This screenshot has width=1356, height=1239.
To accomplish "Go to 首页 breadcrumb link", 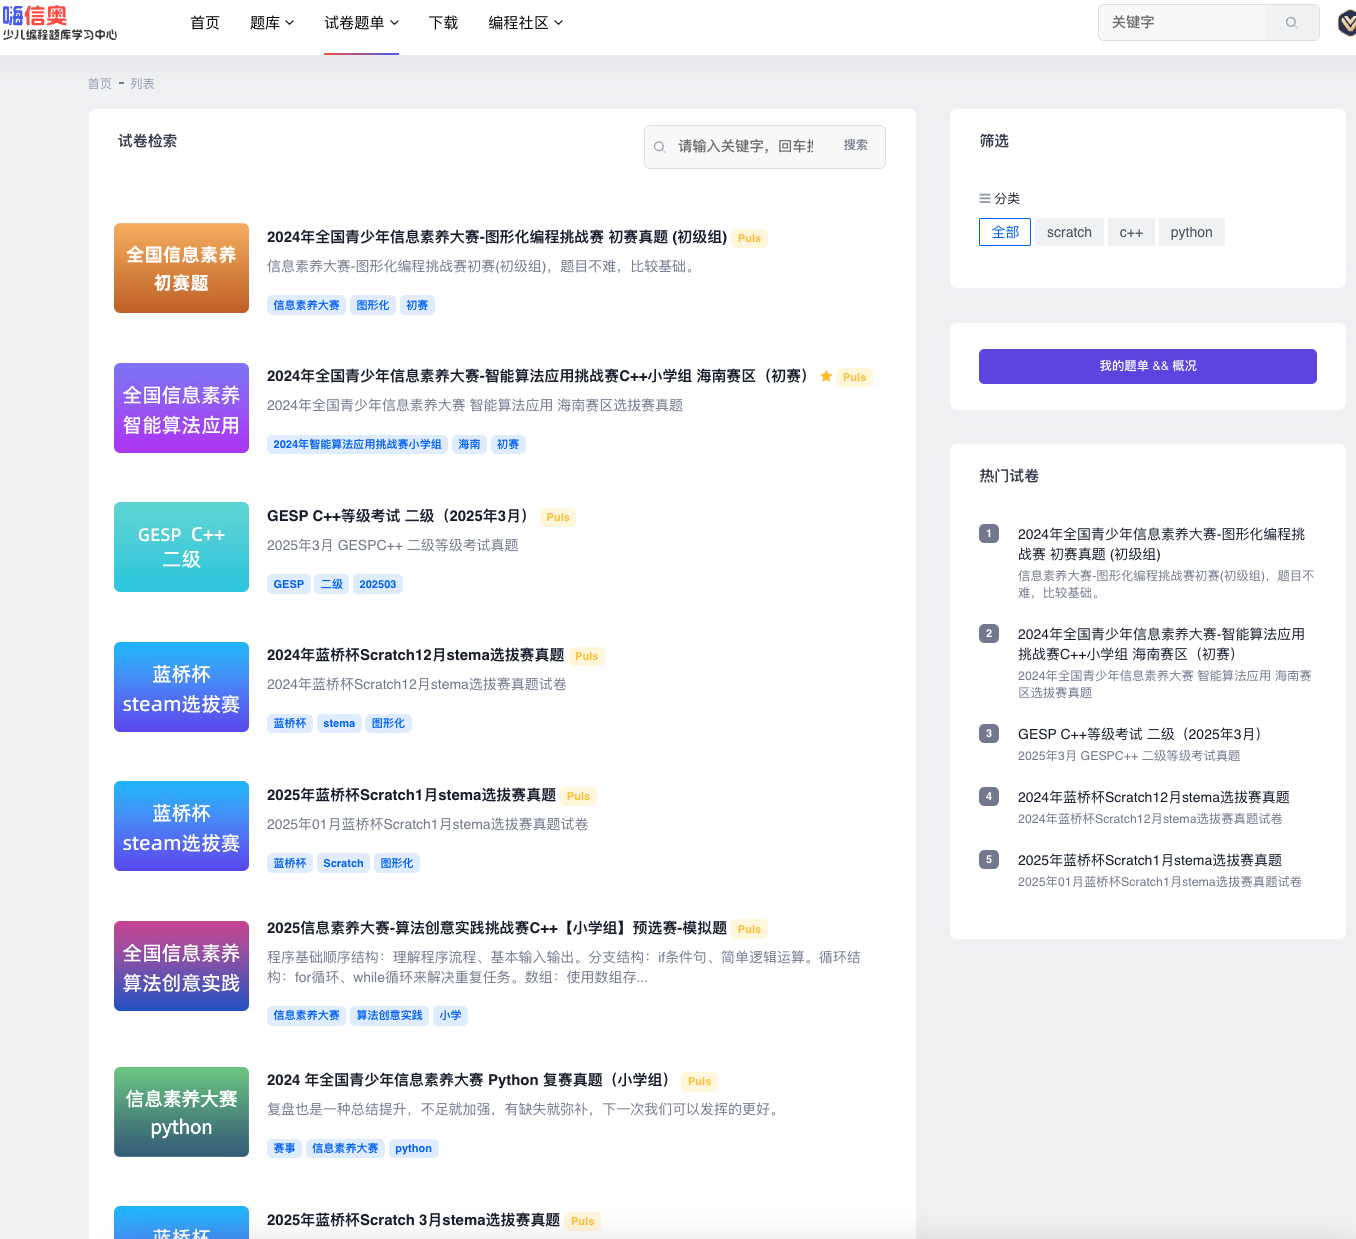I will click(x=100, y=84).
